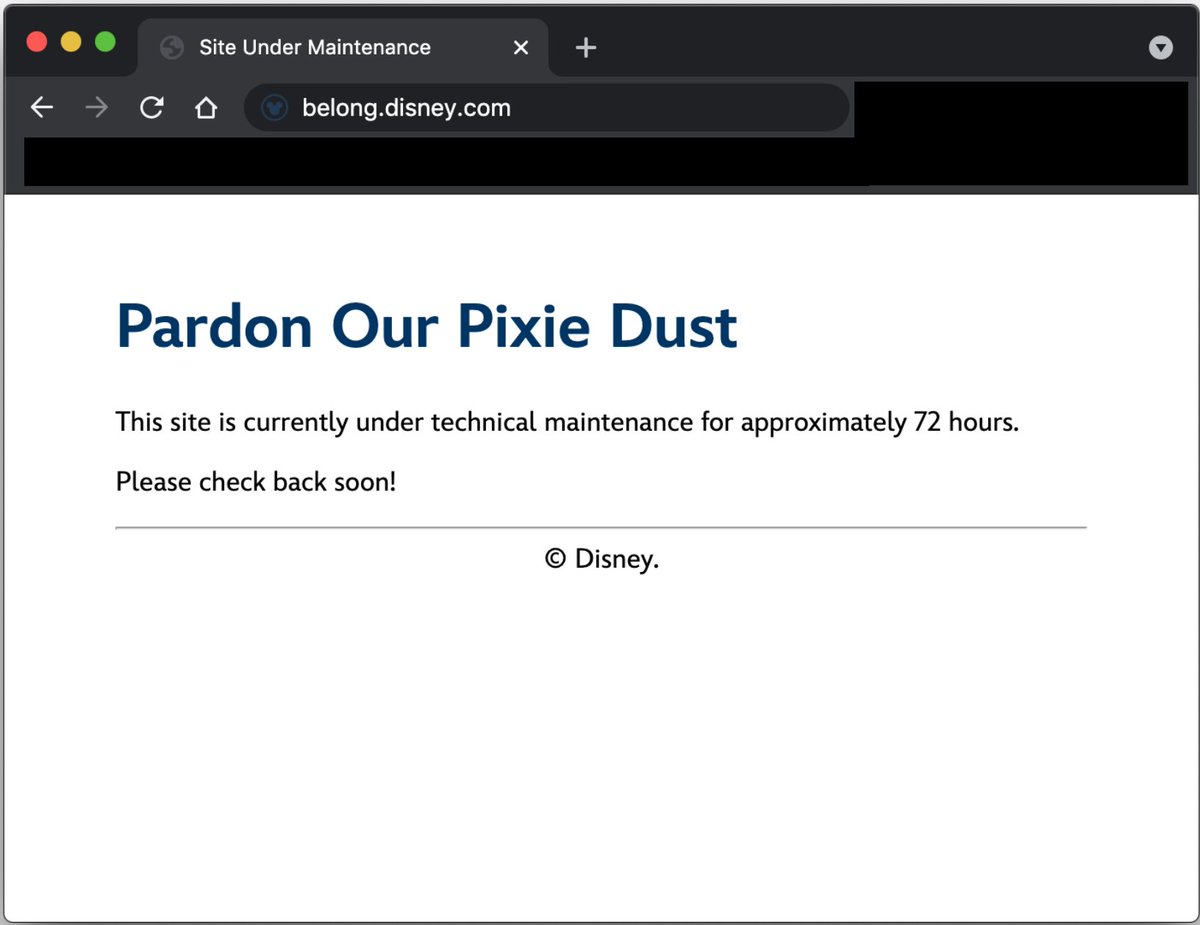Image resolution: width=1200 pixels, height=925 pixels.
Task: Reload the belong.disney.com page
Action: click(151, 108)
